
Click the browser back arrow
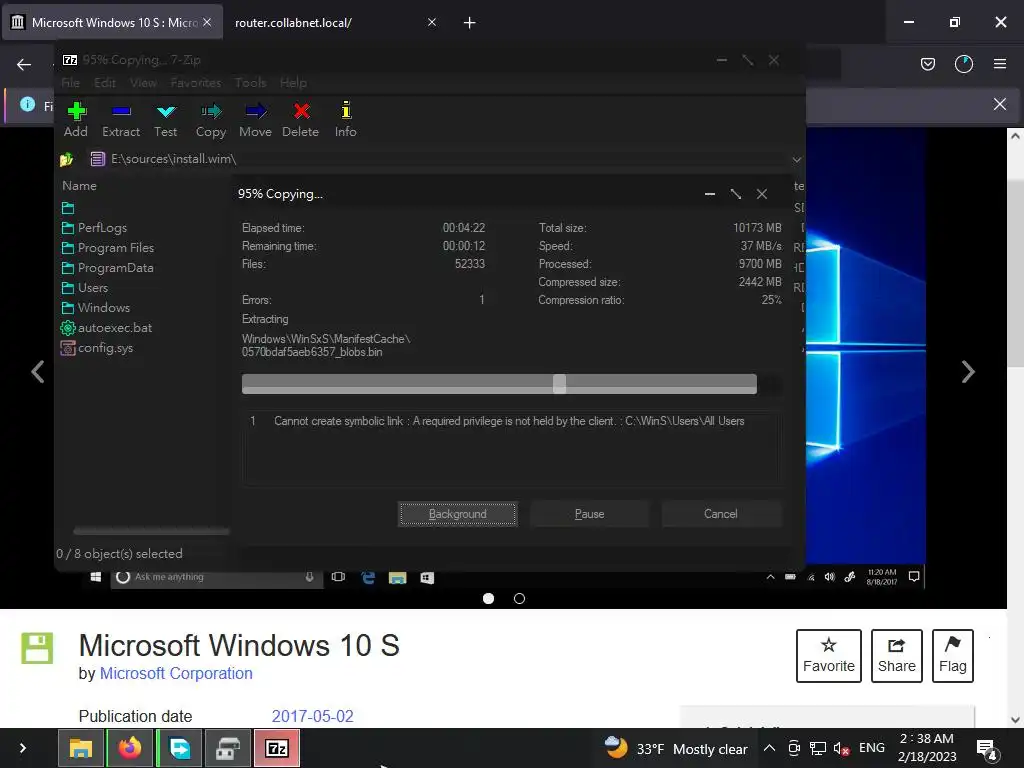point(24,64)
